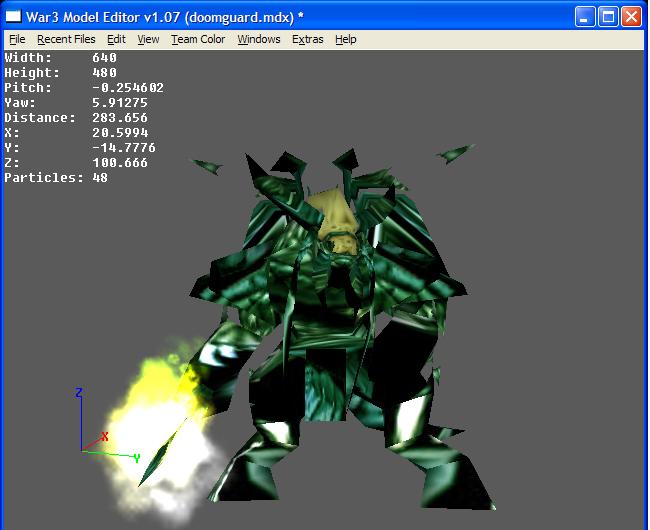The width and height of the screenshot is (650, 530).
Task: Open the Windows menu
Action: coord(259,39)
